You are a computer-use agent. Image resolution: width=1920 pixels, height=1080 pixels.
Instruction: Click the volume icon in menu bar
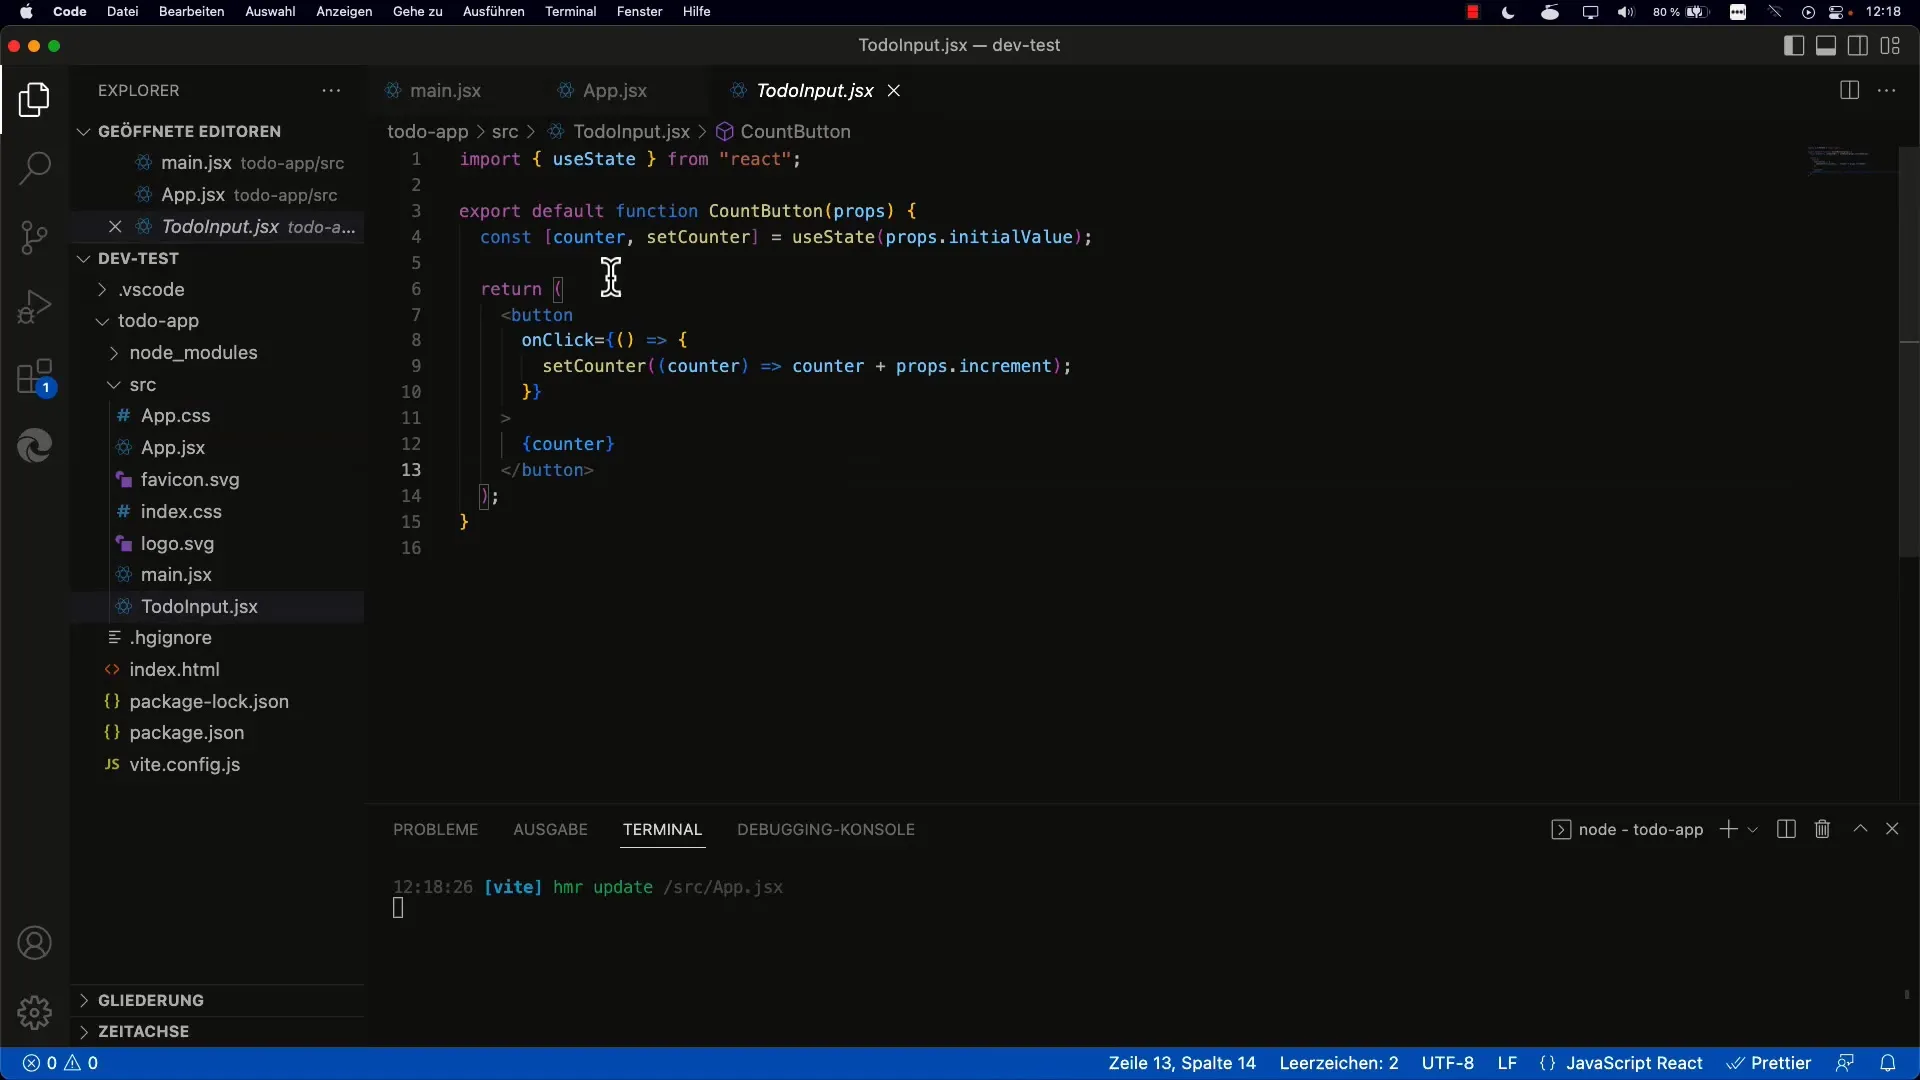point(1626,12)
